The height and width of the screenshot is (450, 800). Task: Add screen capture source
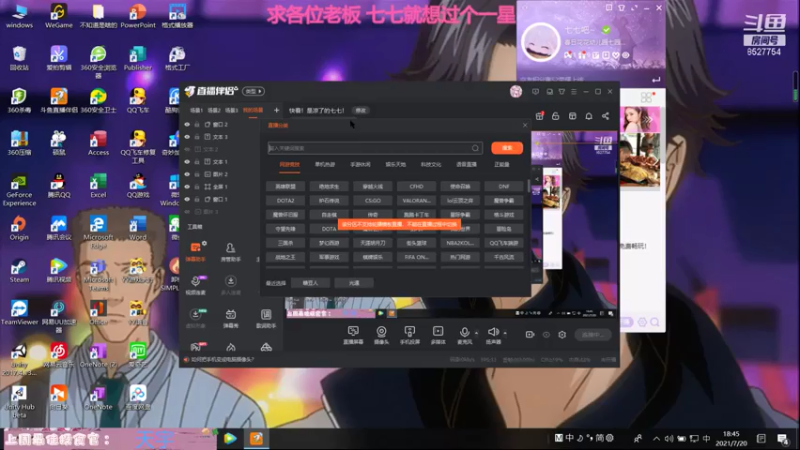pos(353,335)
